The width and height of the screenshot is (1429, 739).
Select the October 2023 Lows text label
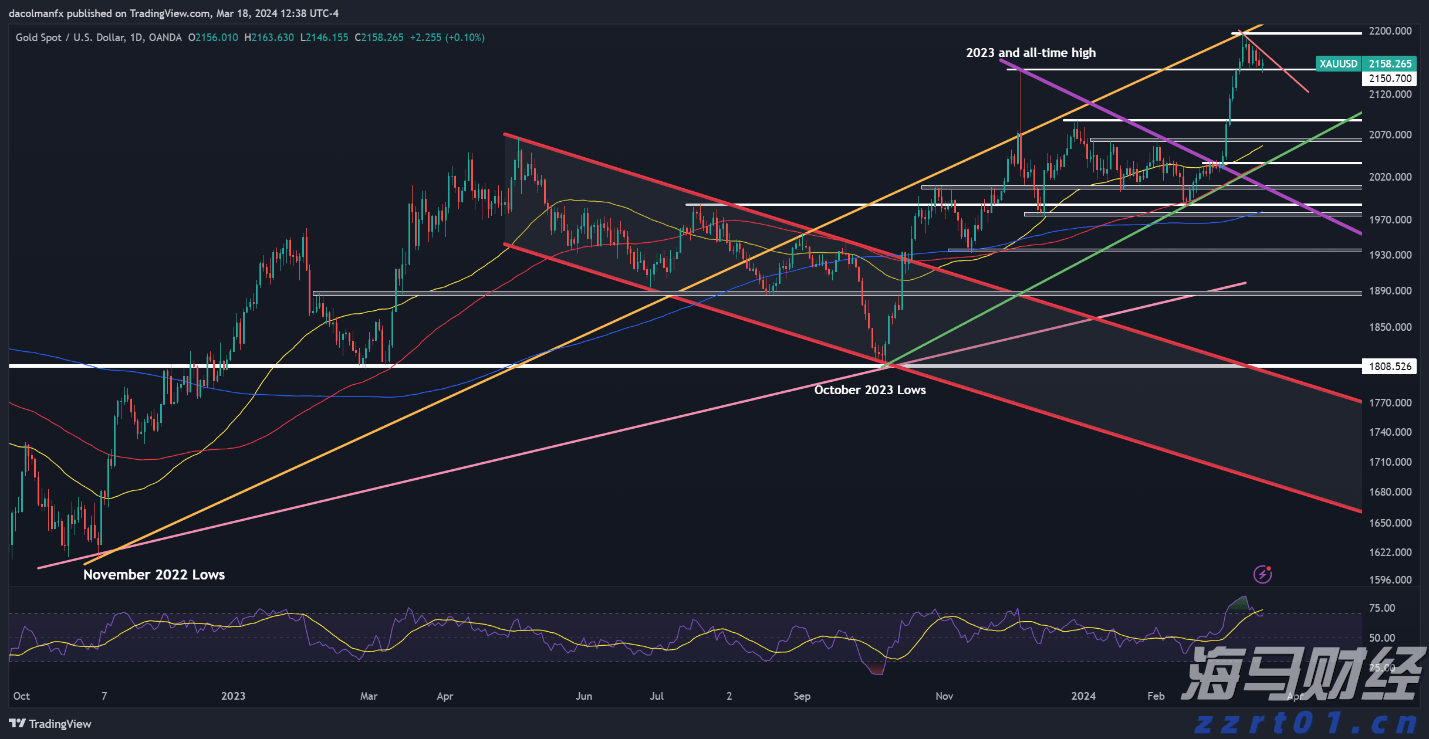tap(870, 390)
